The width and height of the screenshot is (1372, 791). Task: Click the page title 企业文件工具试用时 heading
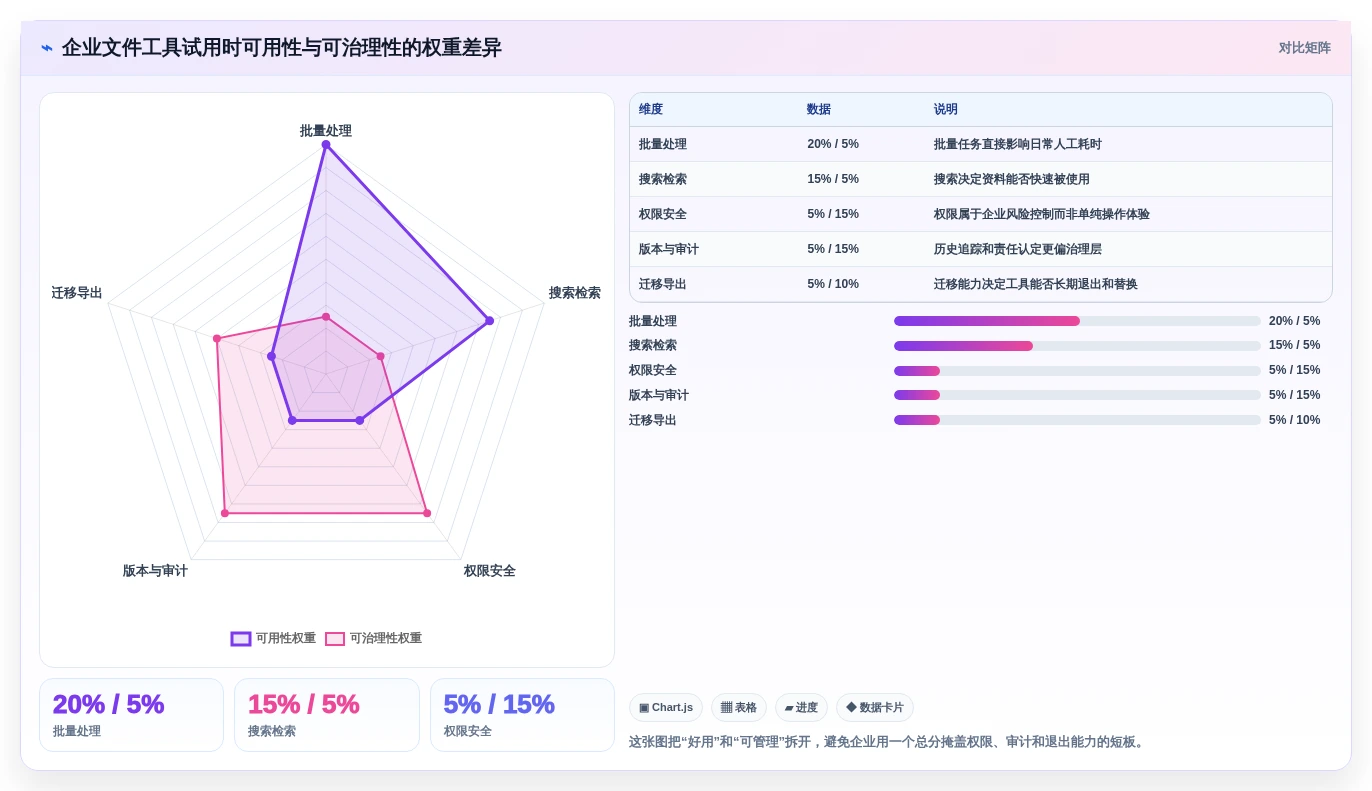point(282,48)
